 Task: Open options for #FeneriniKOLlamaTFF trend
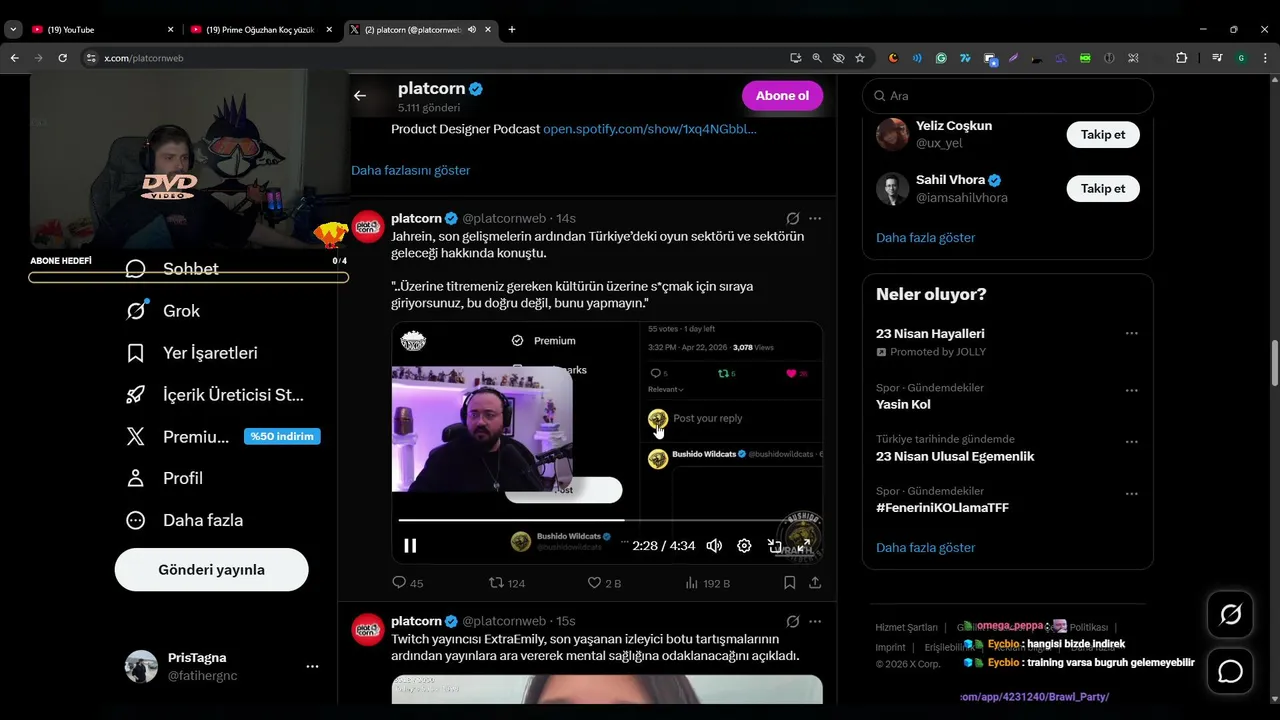click(x=1131, y=494)
